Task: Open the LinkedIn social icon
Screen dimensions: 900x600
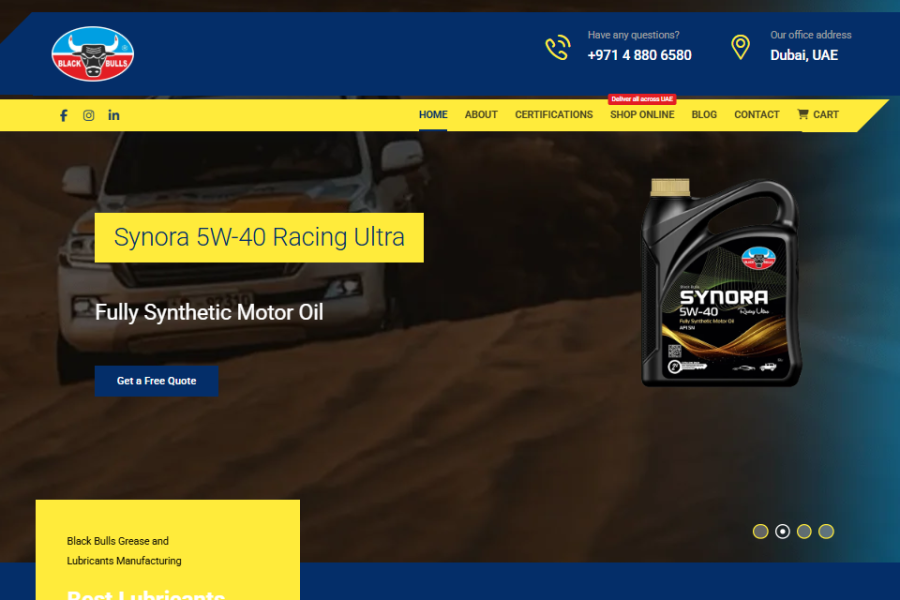Action: click(x=114, y=115)
